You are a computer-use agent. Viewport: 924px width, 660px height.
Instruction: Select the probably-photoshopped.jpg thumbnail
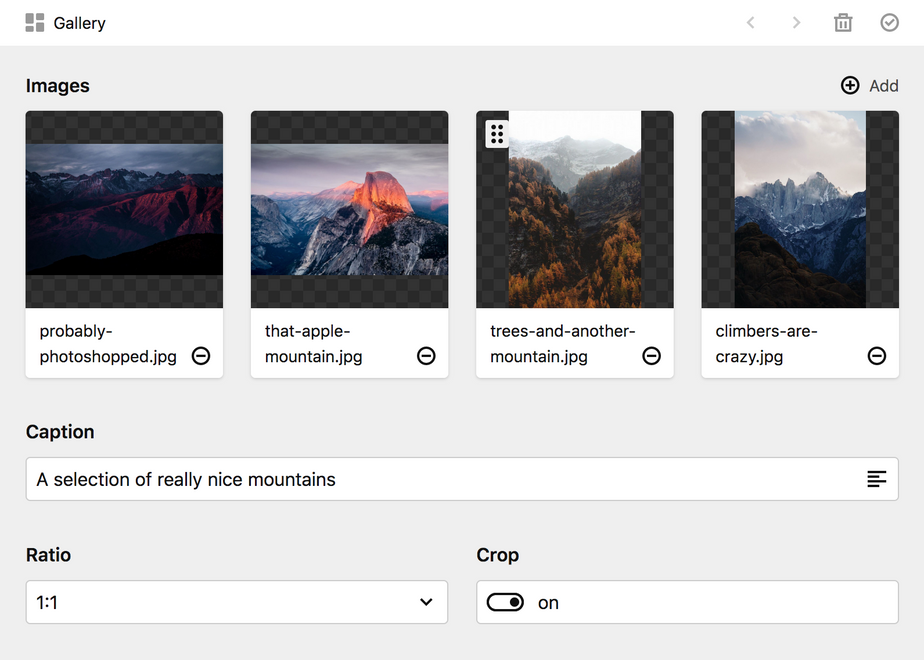click(124, 209)
